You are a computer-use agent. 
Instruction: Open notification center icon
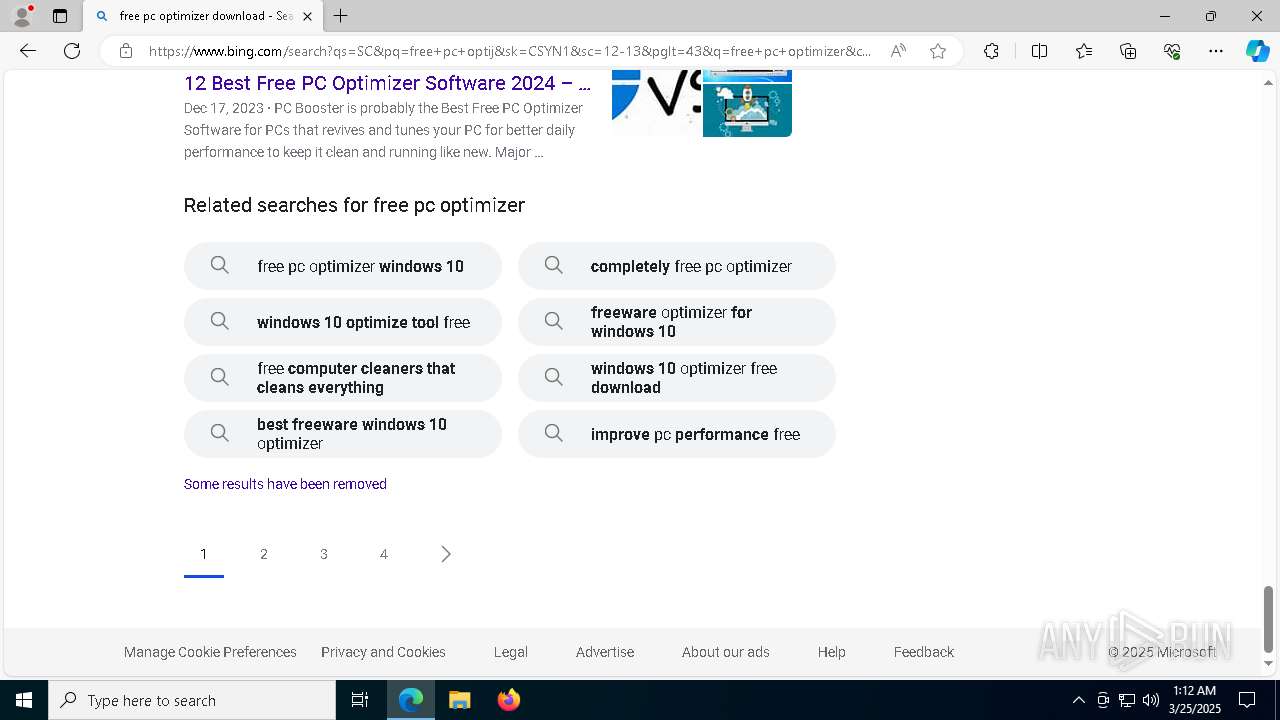pos(1247,700)
